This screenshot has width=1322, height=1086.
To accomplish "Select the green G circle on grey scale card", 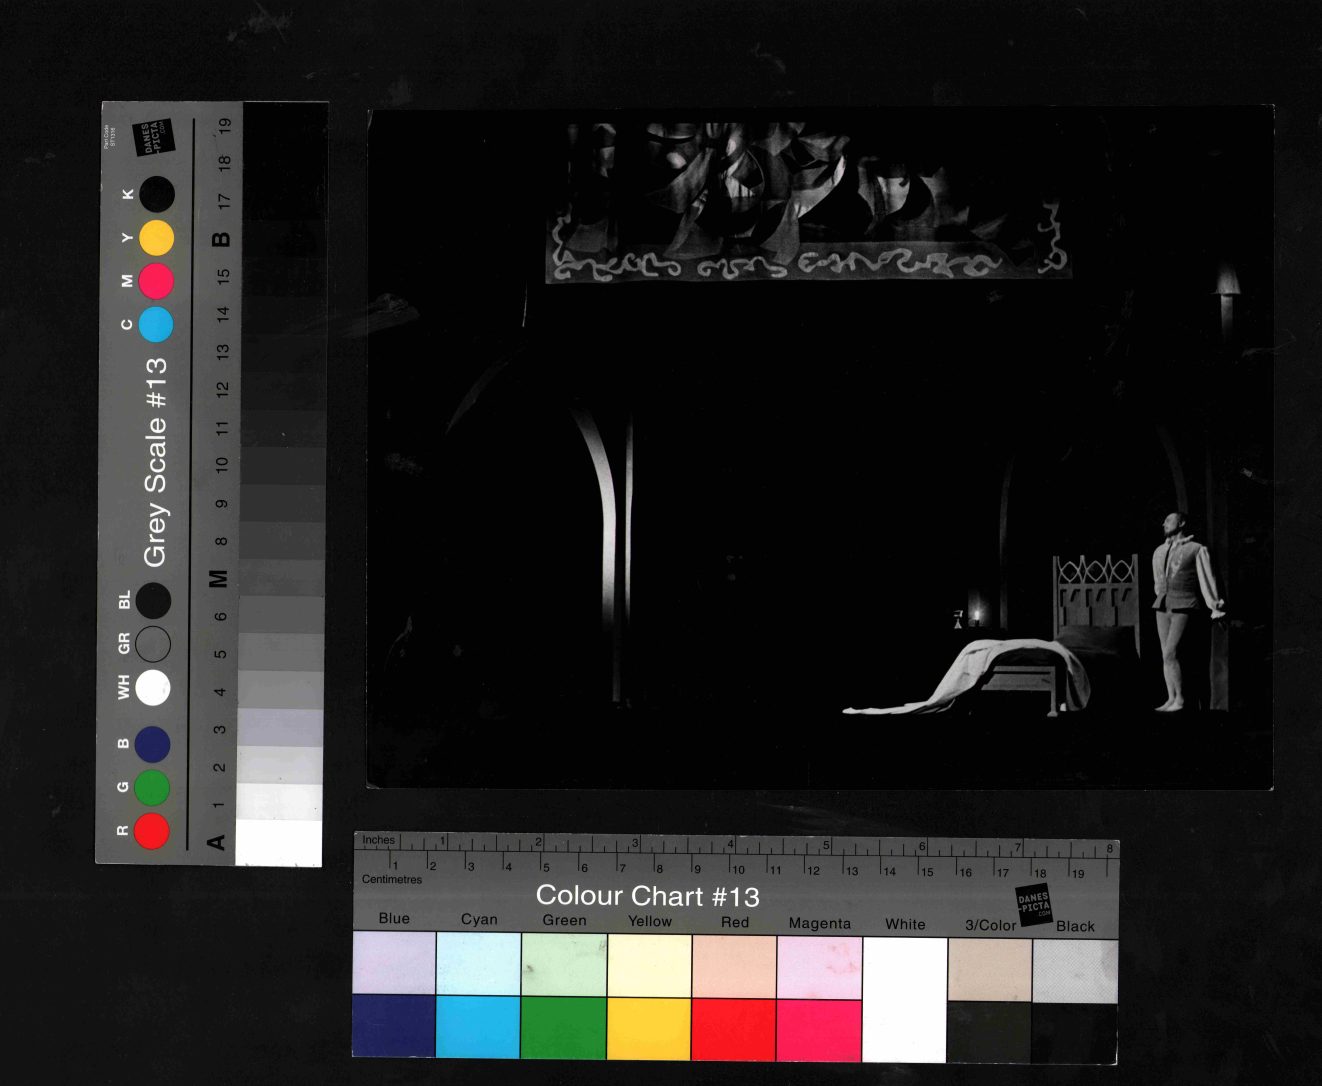I will pos(152,788).
